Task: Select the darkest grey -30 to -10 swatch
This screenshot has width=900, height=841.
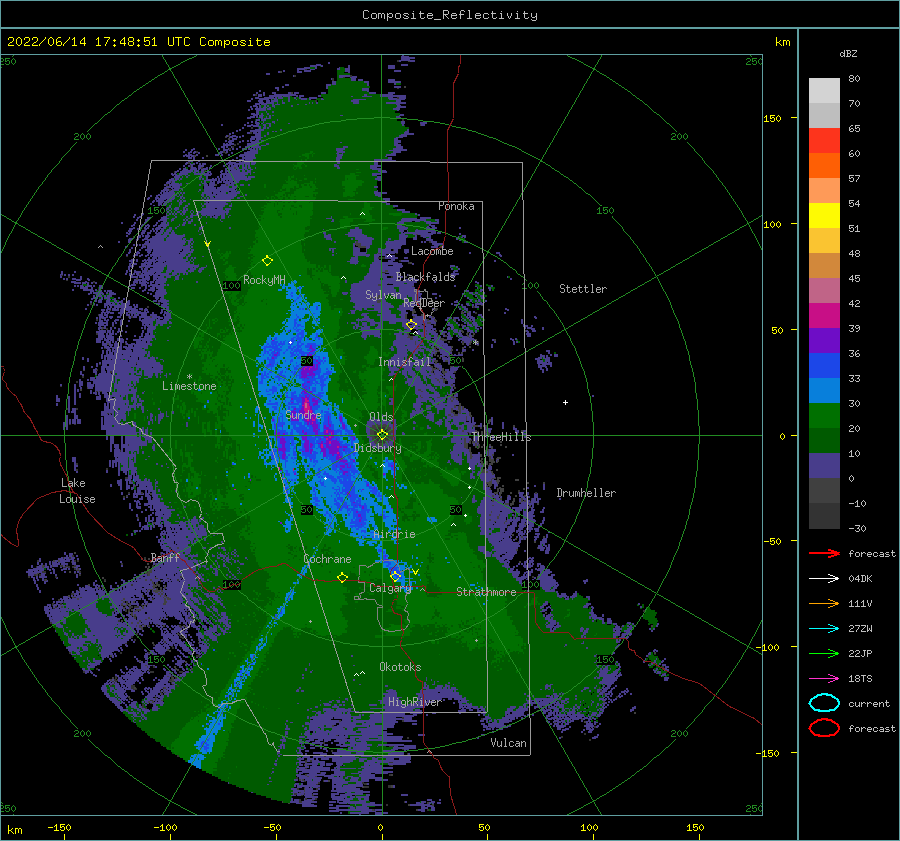Action: (x=824, y=516)
